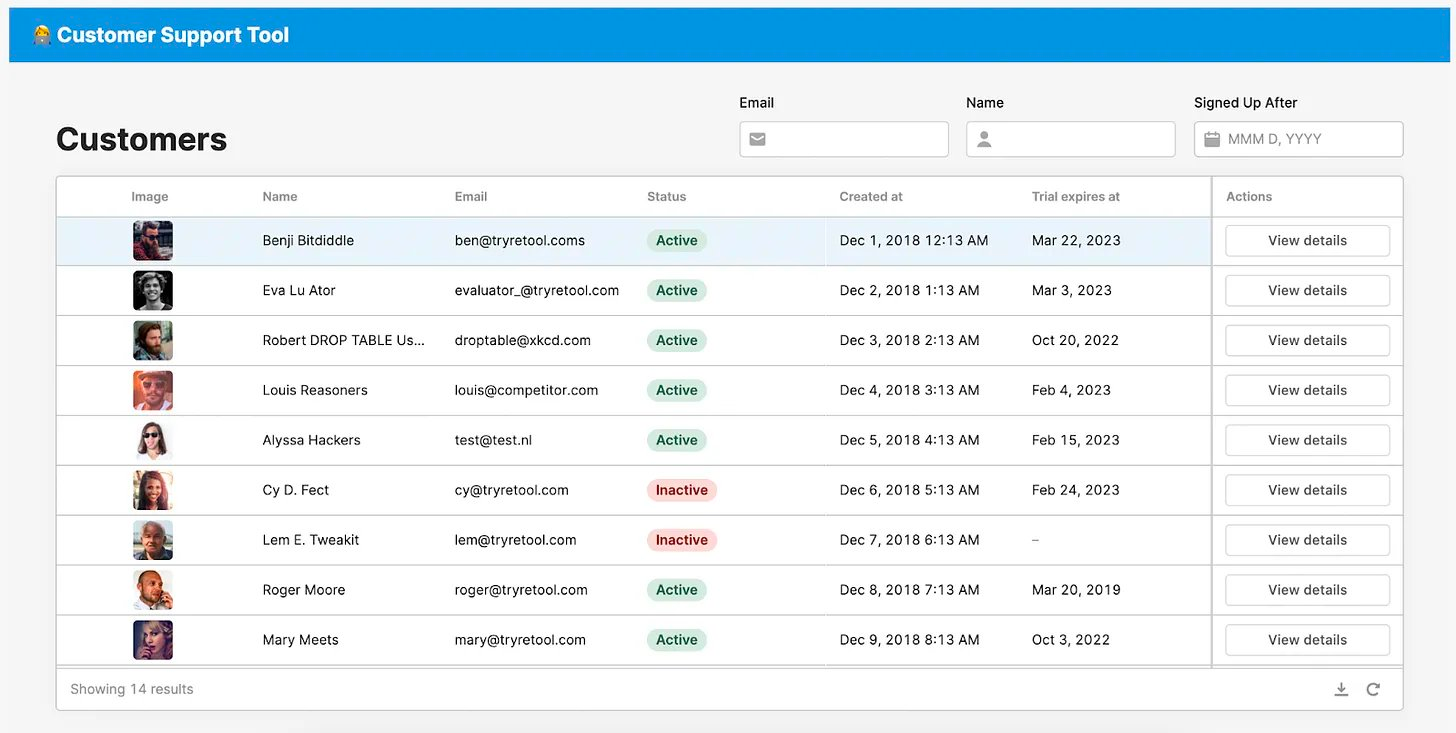Image resolution: width=1456 pixels, height=733 pixels.
Task: Select email mary@tryretool.com
Action: (x=520, y=641)
